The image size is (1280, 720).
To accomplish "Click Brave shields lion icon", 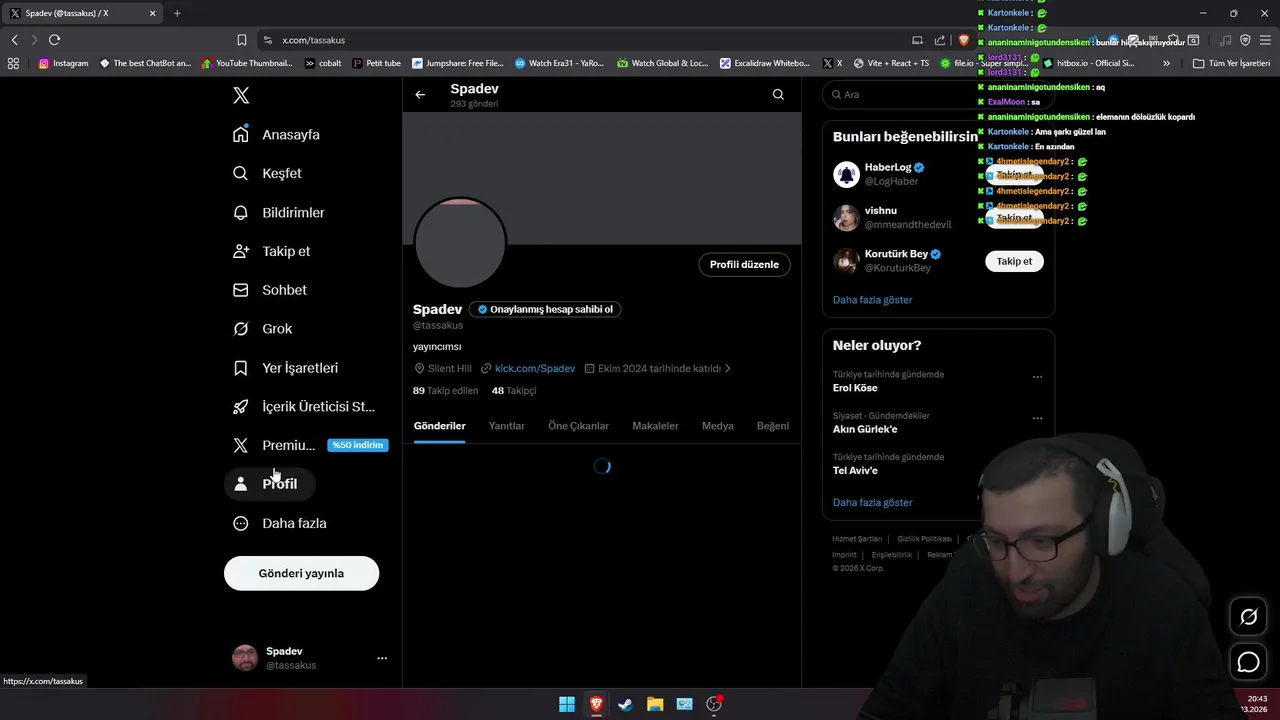I will 964,40.
